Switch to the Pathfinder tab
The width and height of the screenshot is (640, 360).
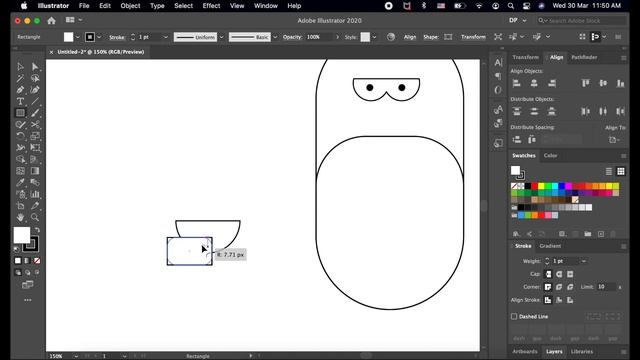tap(584, 58)
